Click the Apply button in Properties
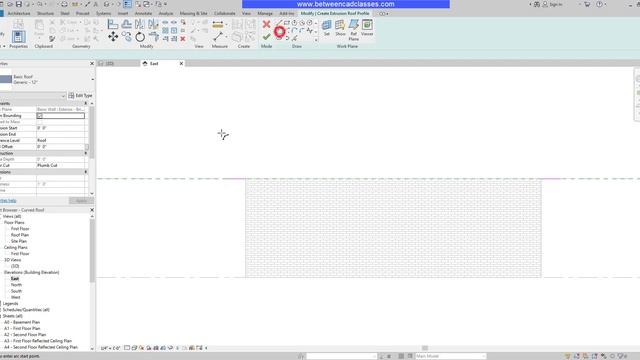Viewport: 640px width, 360px height. click(x=81, y=201)
